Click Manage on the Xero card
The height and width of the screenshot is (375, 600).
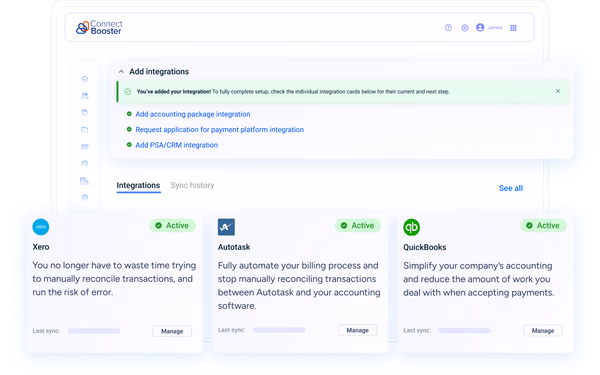(x=172, y=331)
